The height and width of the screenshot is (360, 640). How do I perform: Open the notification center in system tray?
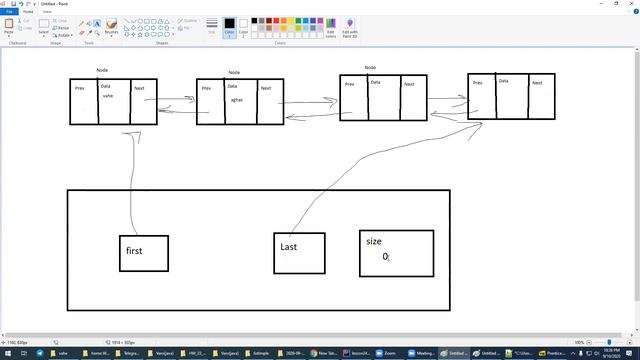629,353
